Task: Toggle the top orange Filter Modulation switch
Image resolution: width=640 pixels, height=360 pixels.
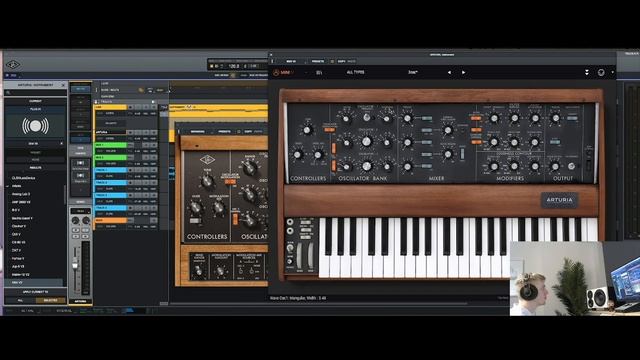Action: tap(476, 118)
